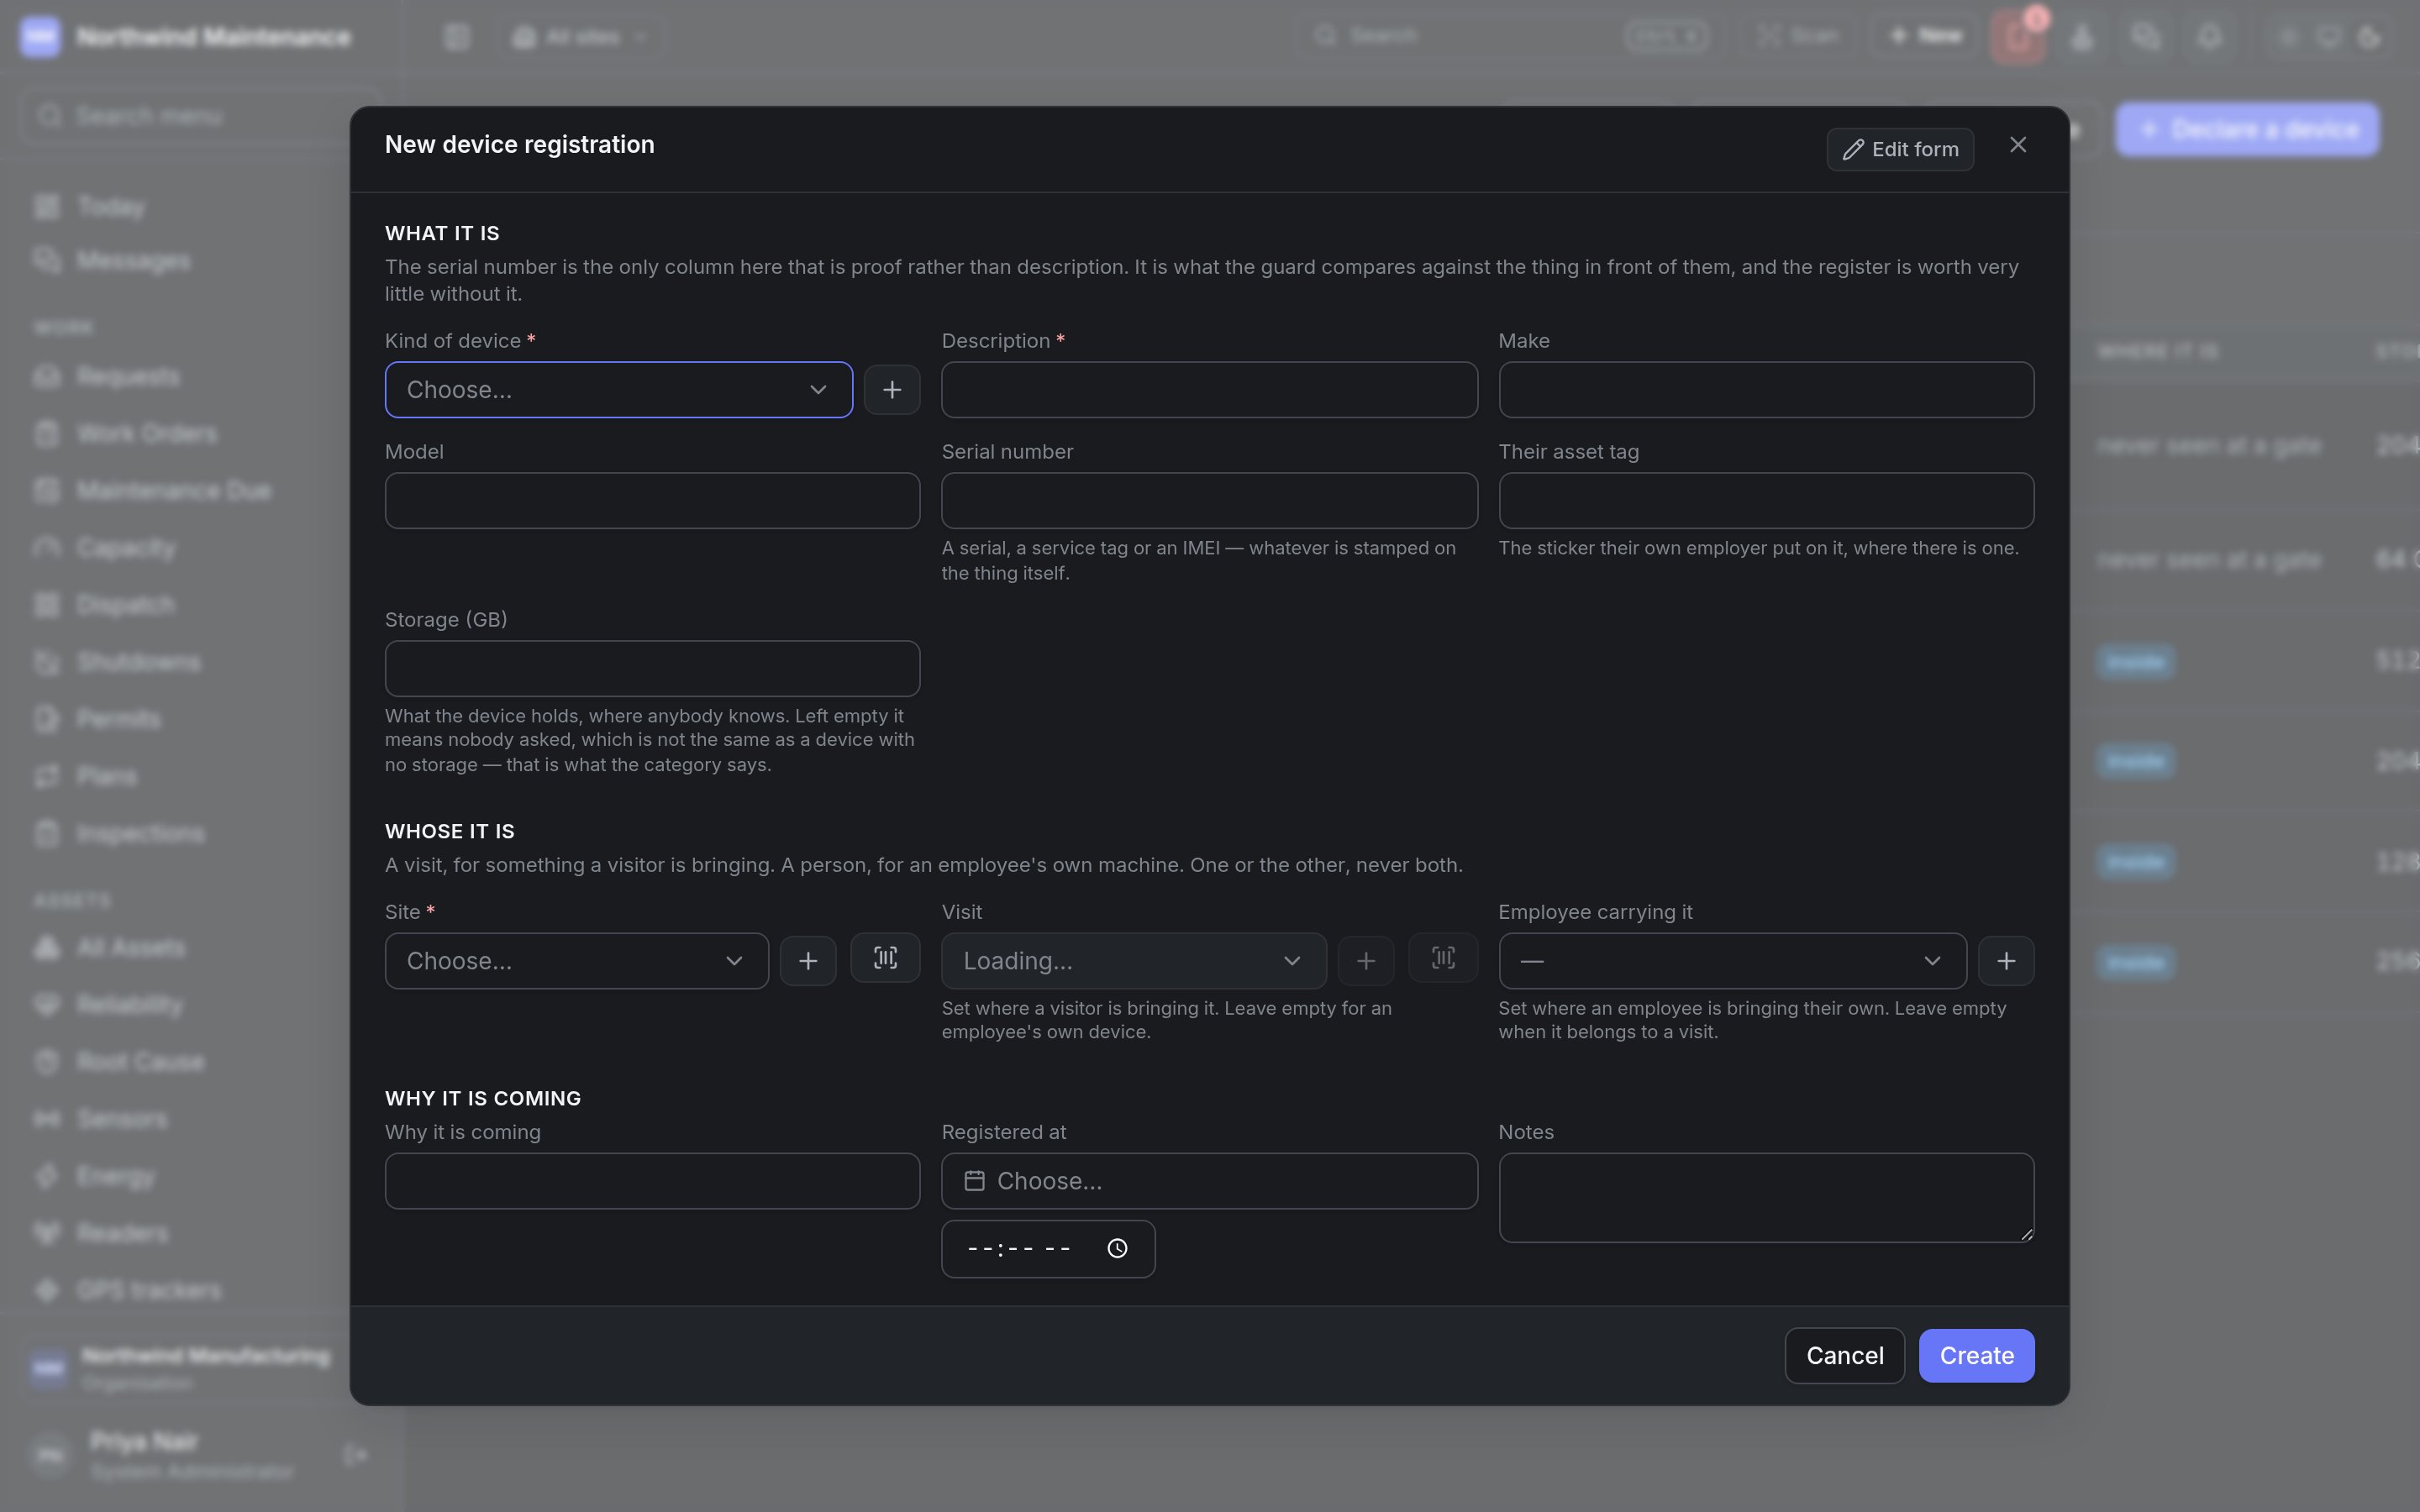The width and height of the screenshot is (2420, 1512).
Task: Click the WHOSE IT IS section heading
Action: pyautogui.click(x=450, y=831)
